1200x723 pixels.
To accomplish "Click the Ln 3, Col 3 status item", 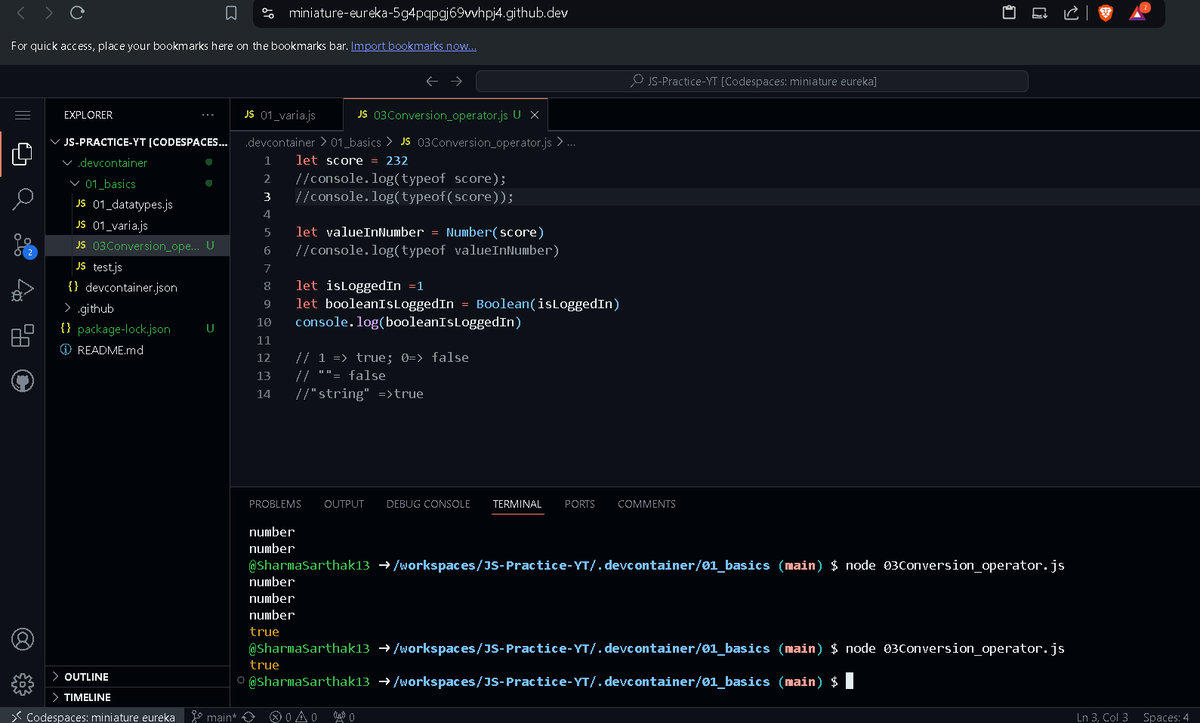I will (x=1102, y=716).
